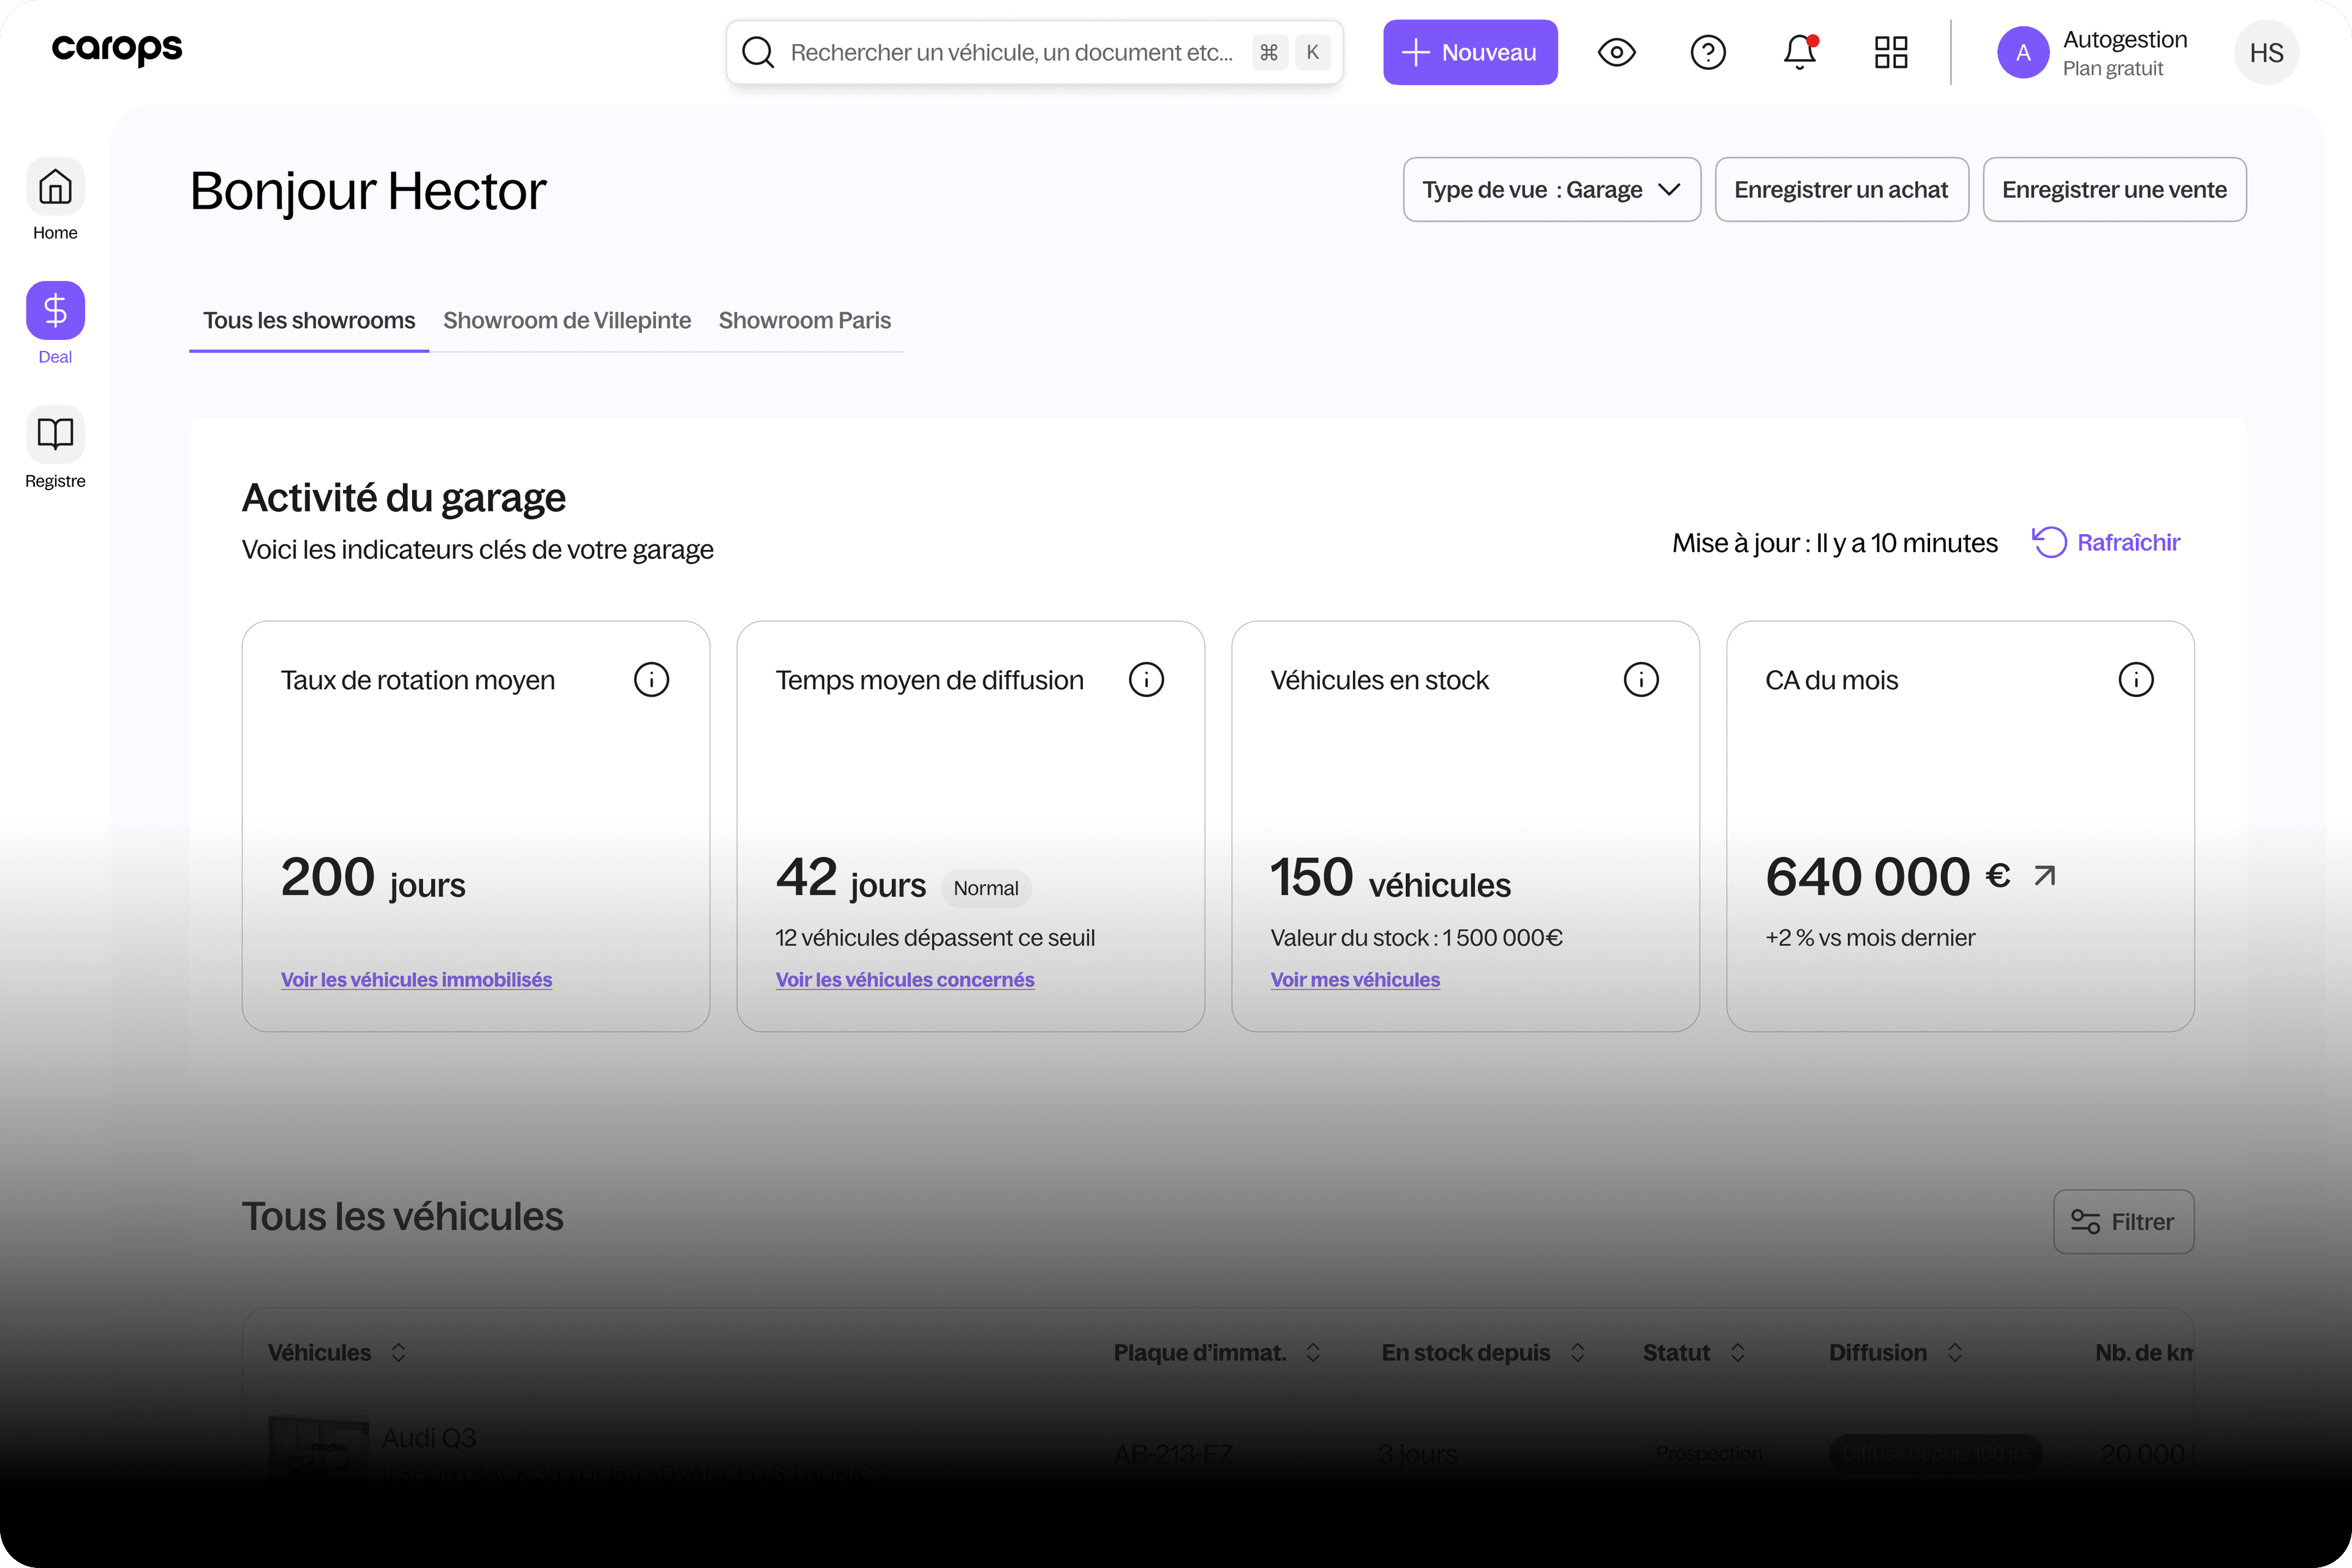Screen dimensions: 2352x1568
Task: Toggle the eye visibility icon in header
Action: [1616, 52]
